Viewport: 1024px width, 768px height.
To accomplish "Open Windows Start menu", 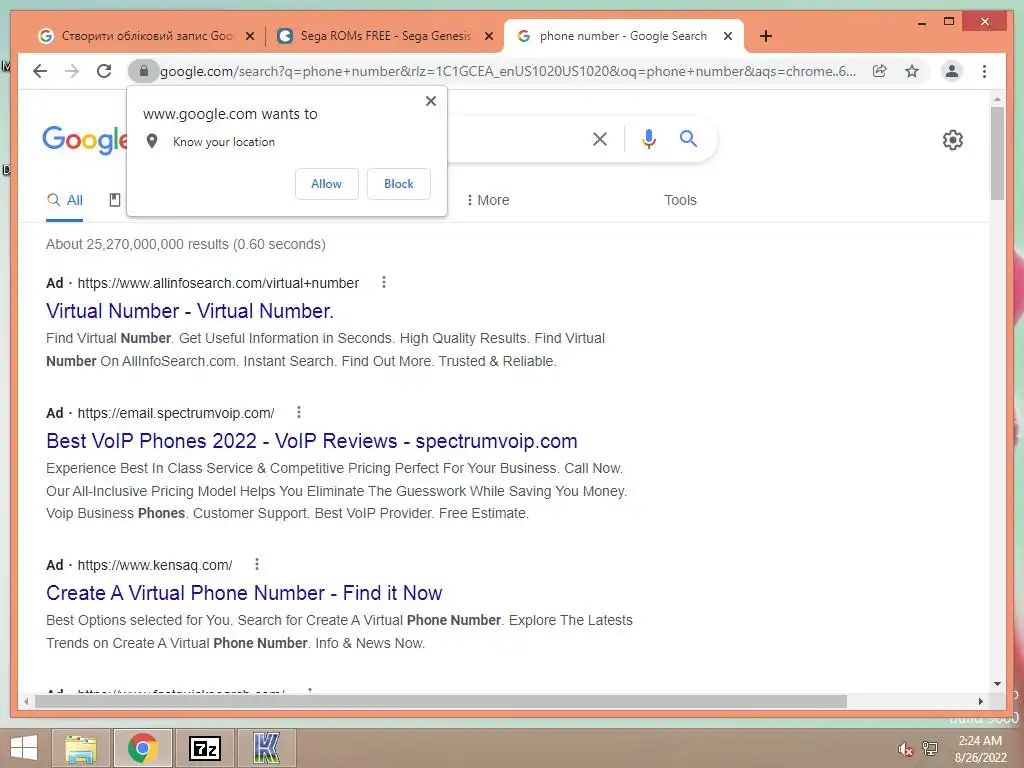I will [x=24, y=748].
